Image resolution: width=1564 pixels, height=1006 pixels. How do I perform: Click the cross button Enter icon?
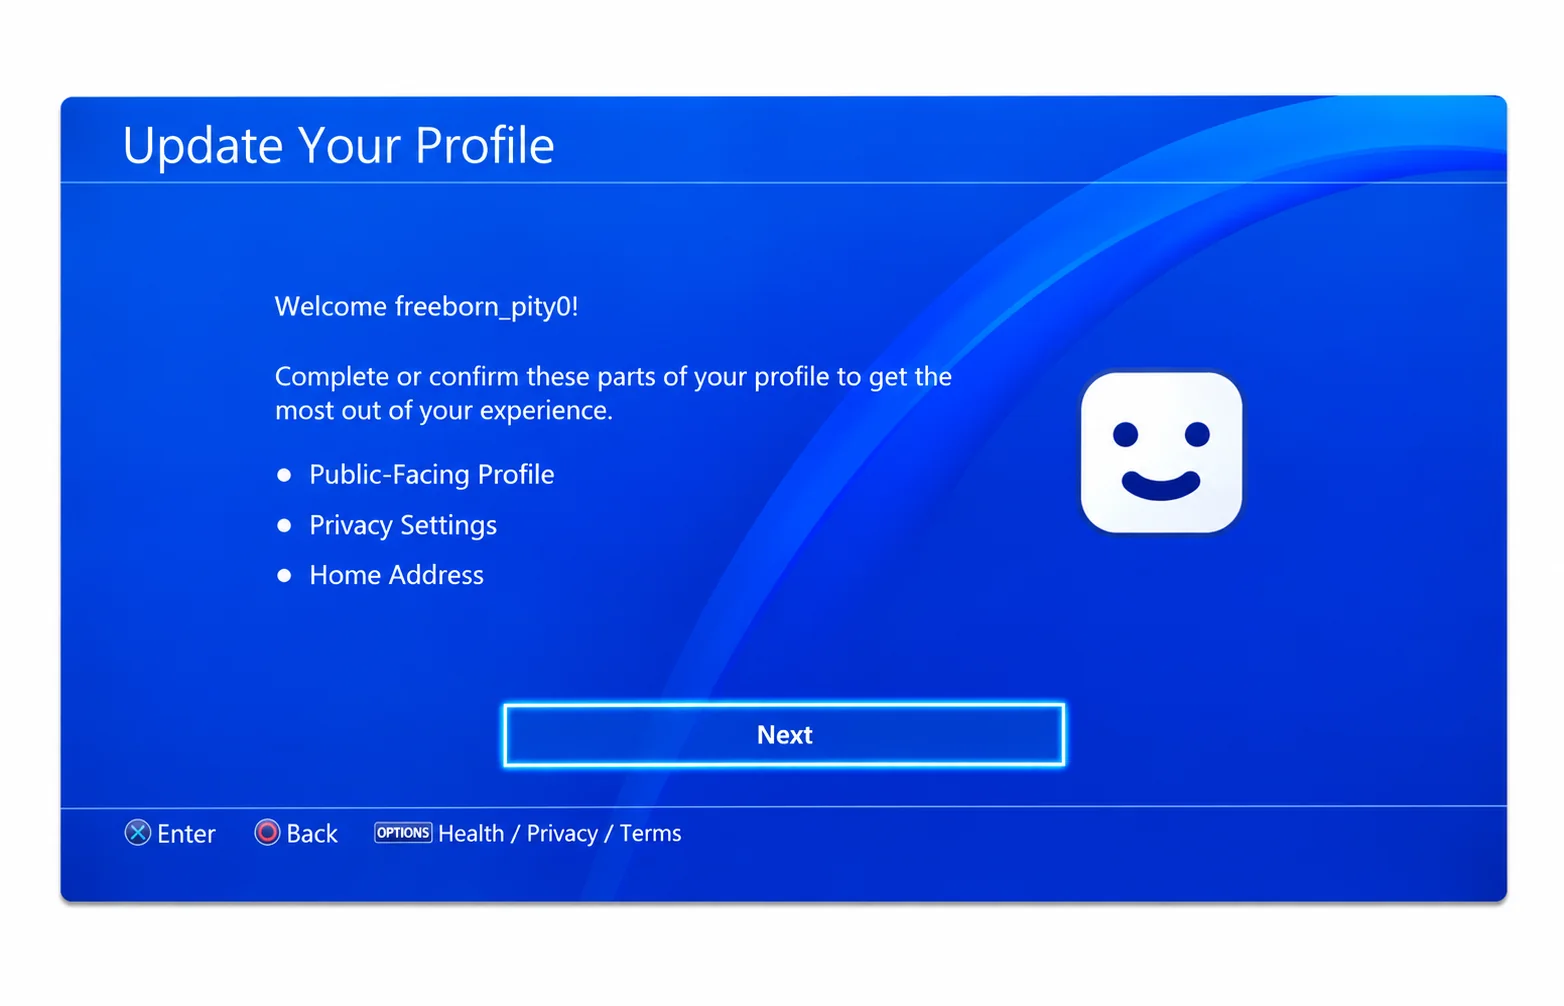(138, 833)
